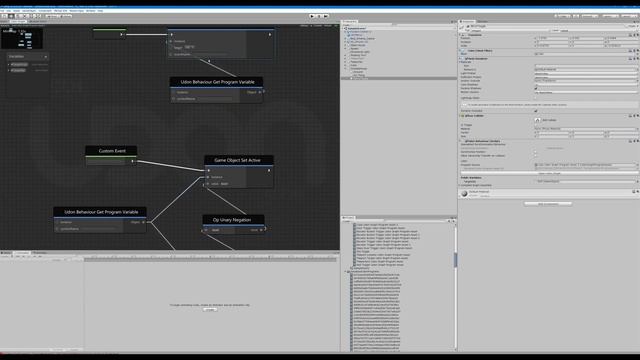The width and height of the screenshot is (640, 360).
Task: Collapse the Box Collider component
Action: 461,116
